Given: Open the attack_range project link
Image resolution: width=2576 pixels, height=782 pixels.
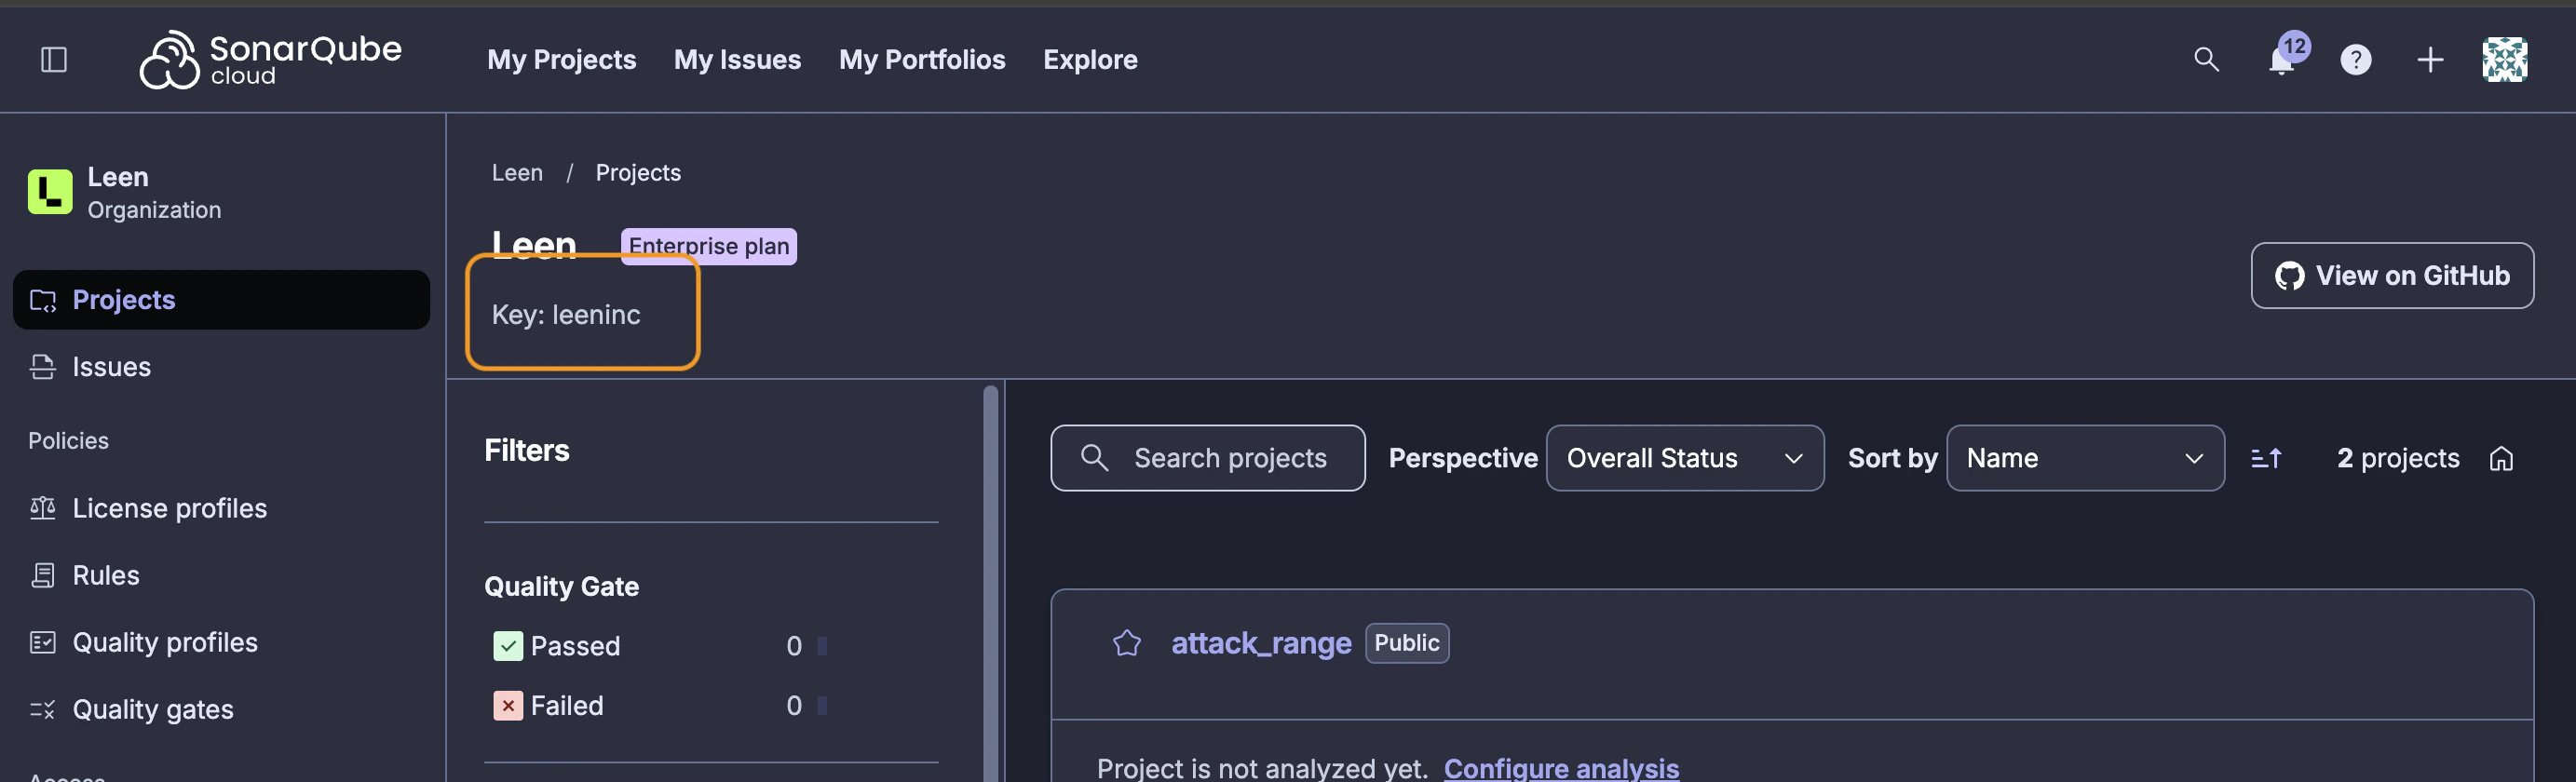Looking at the screenshot, I should [1261, 643].
